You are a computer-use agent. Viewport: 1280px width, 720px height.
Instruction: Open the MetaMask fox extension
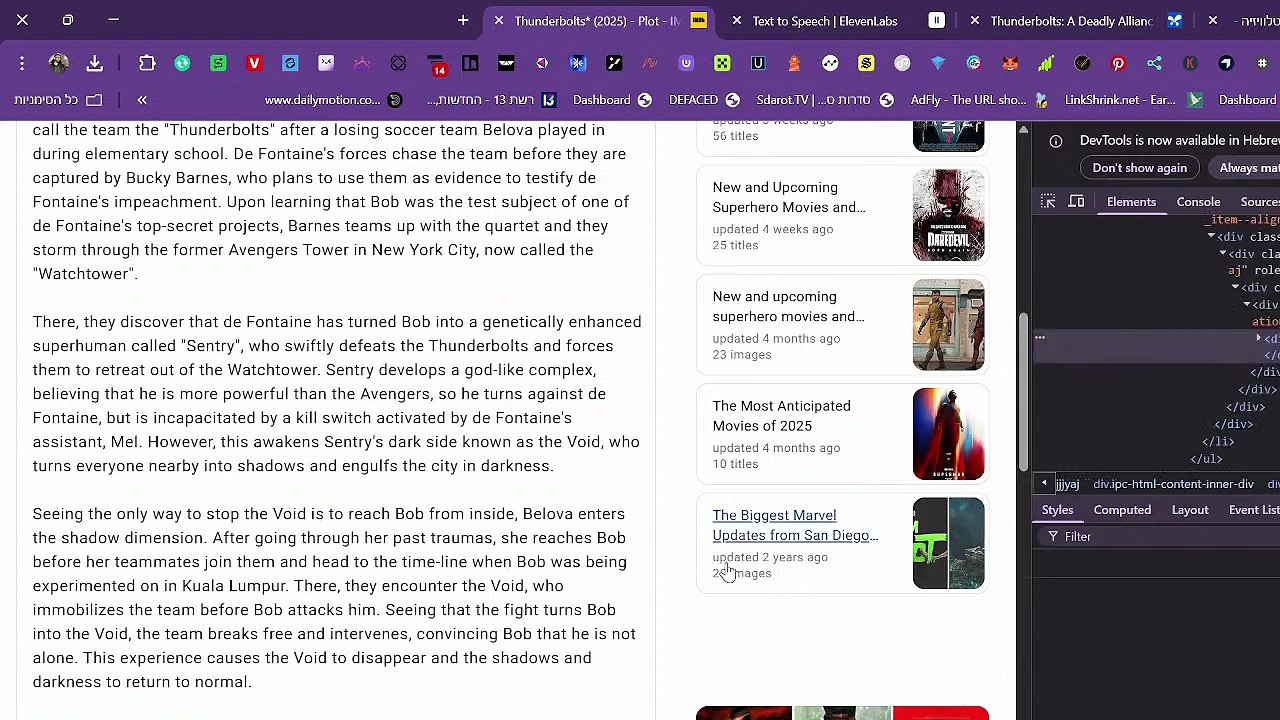pos(1010,63)
